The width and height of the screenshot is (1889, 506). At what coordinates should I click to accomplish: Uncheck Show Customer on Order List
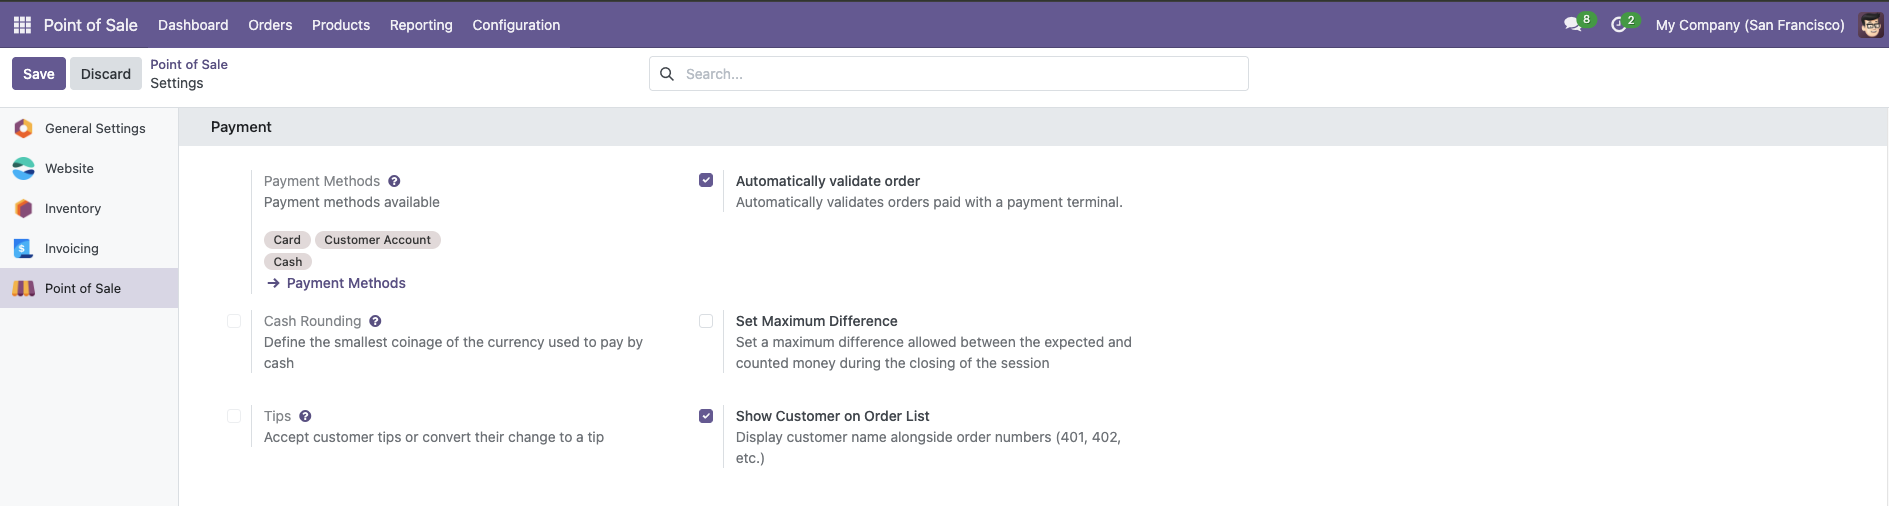[706, 416]
